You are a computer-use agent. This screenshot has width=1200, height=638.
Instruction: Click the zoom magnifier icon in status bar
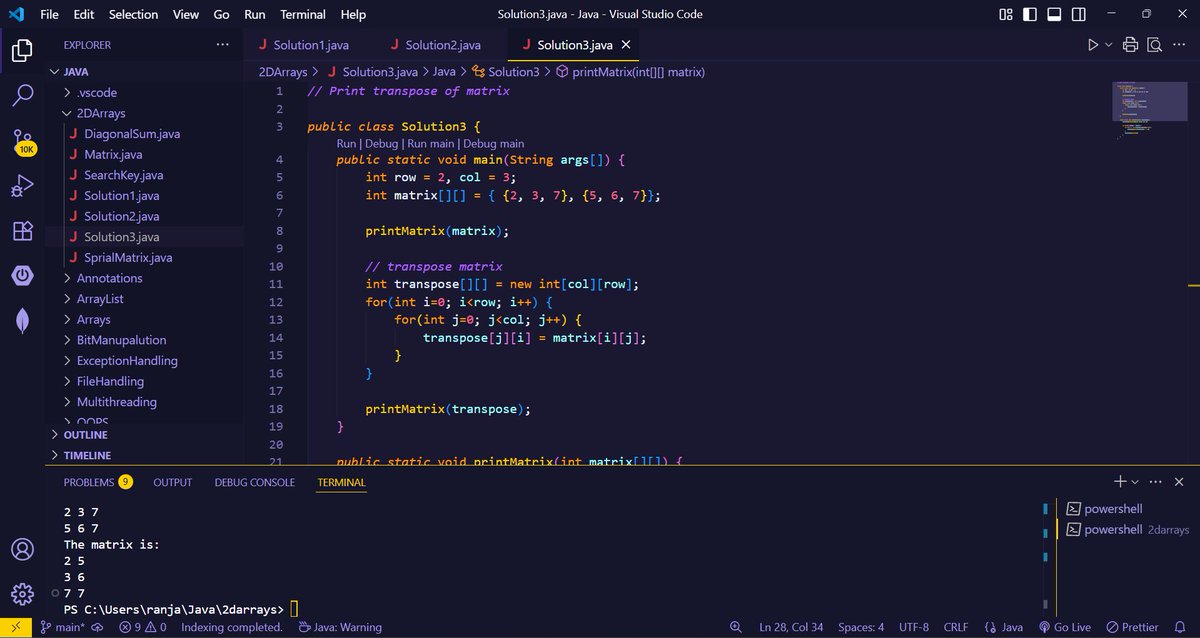[x=736, y=627]
